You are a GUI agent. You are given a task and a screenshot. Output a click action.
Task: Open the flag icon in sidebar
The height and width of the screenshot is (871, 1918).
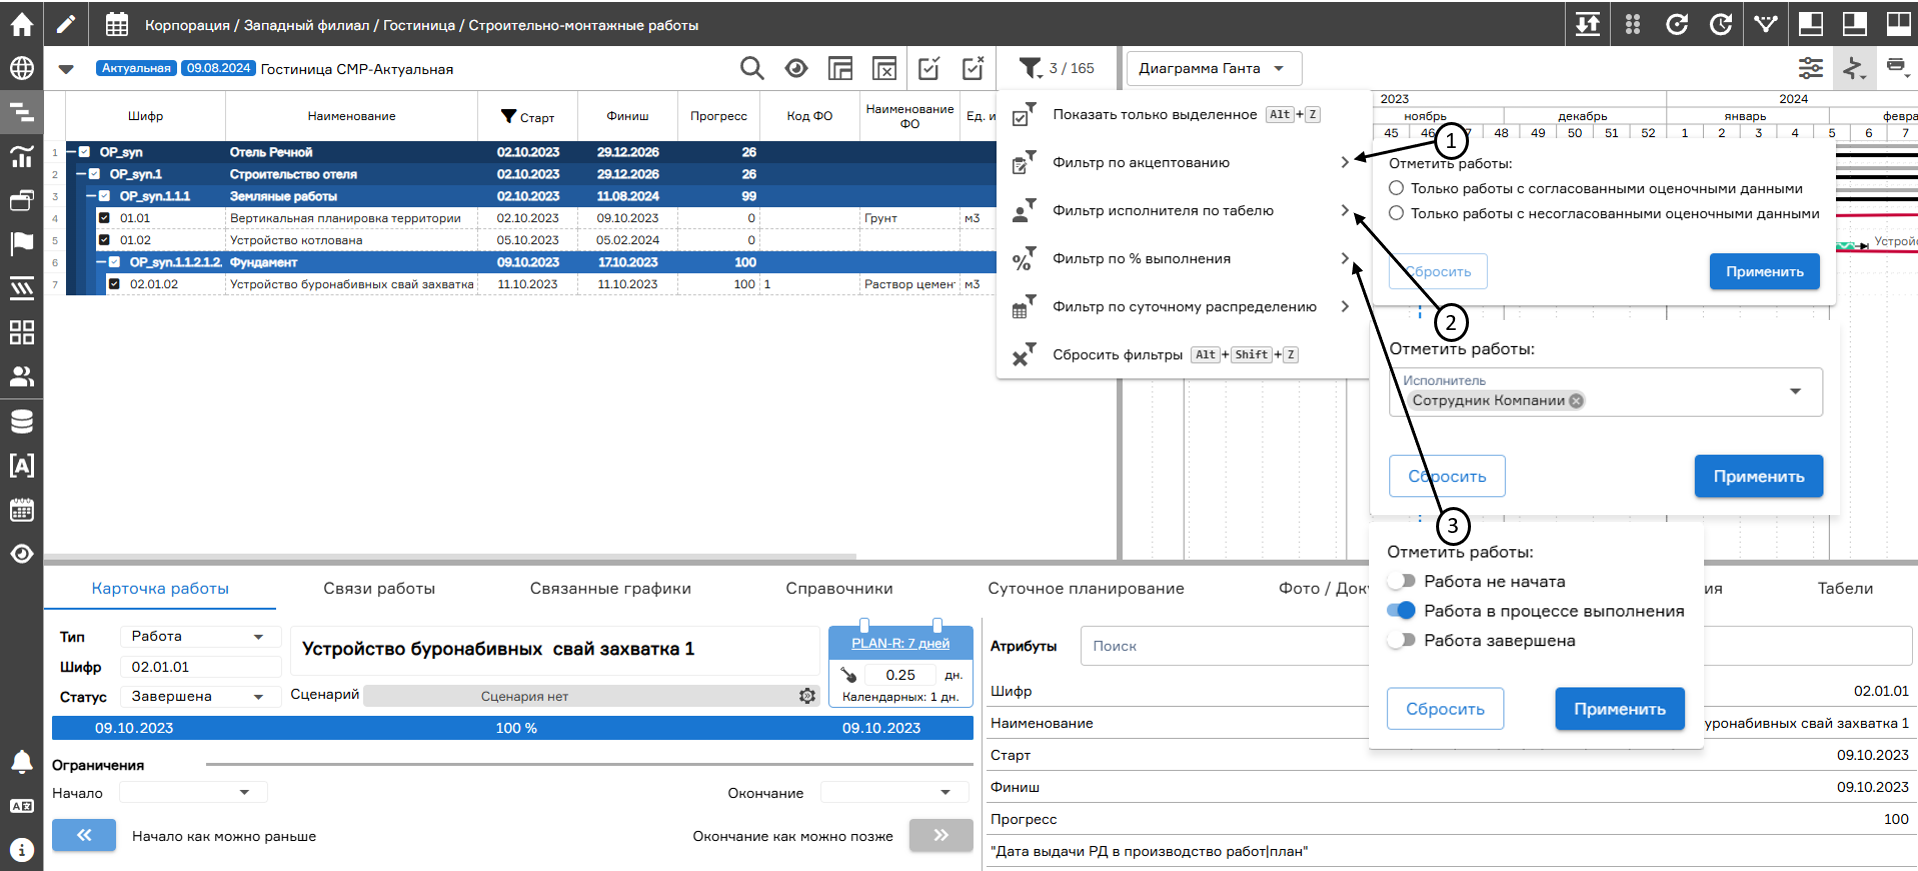pos(21,244)
